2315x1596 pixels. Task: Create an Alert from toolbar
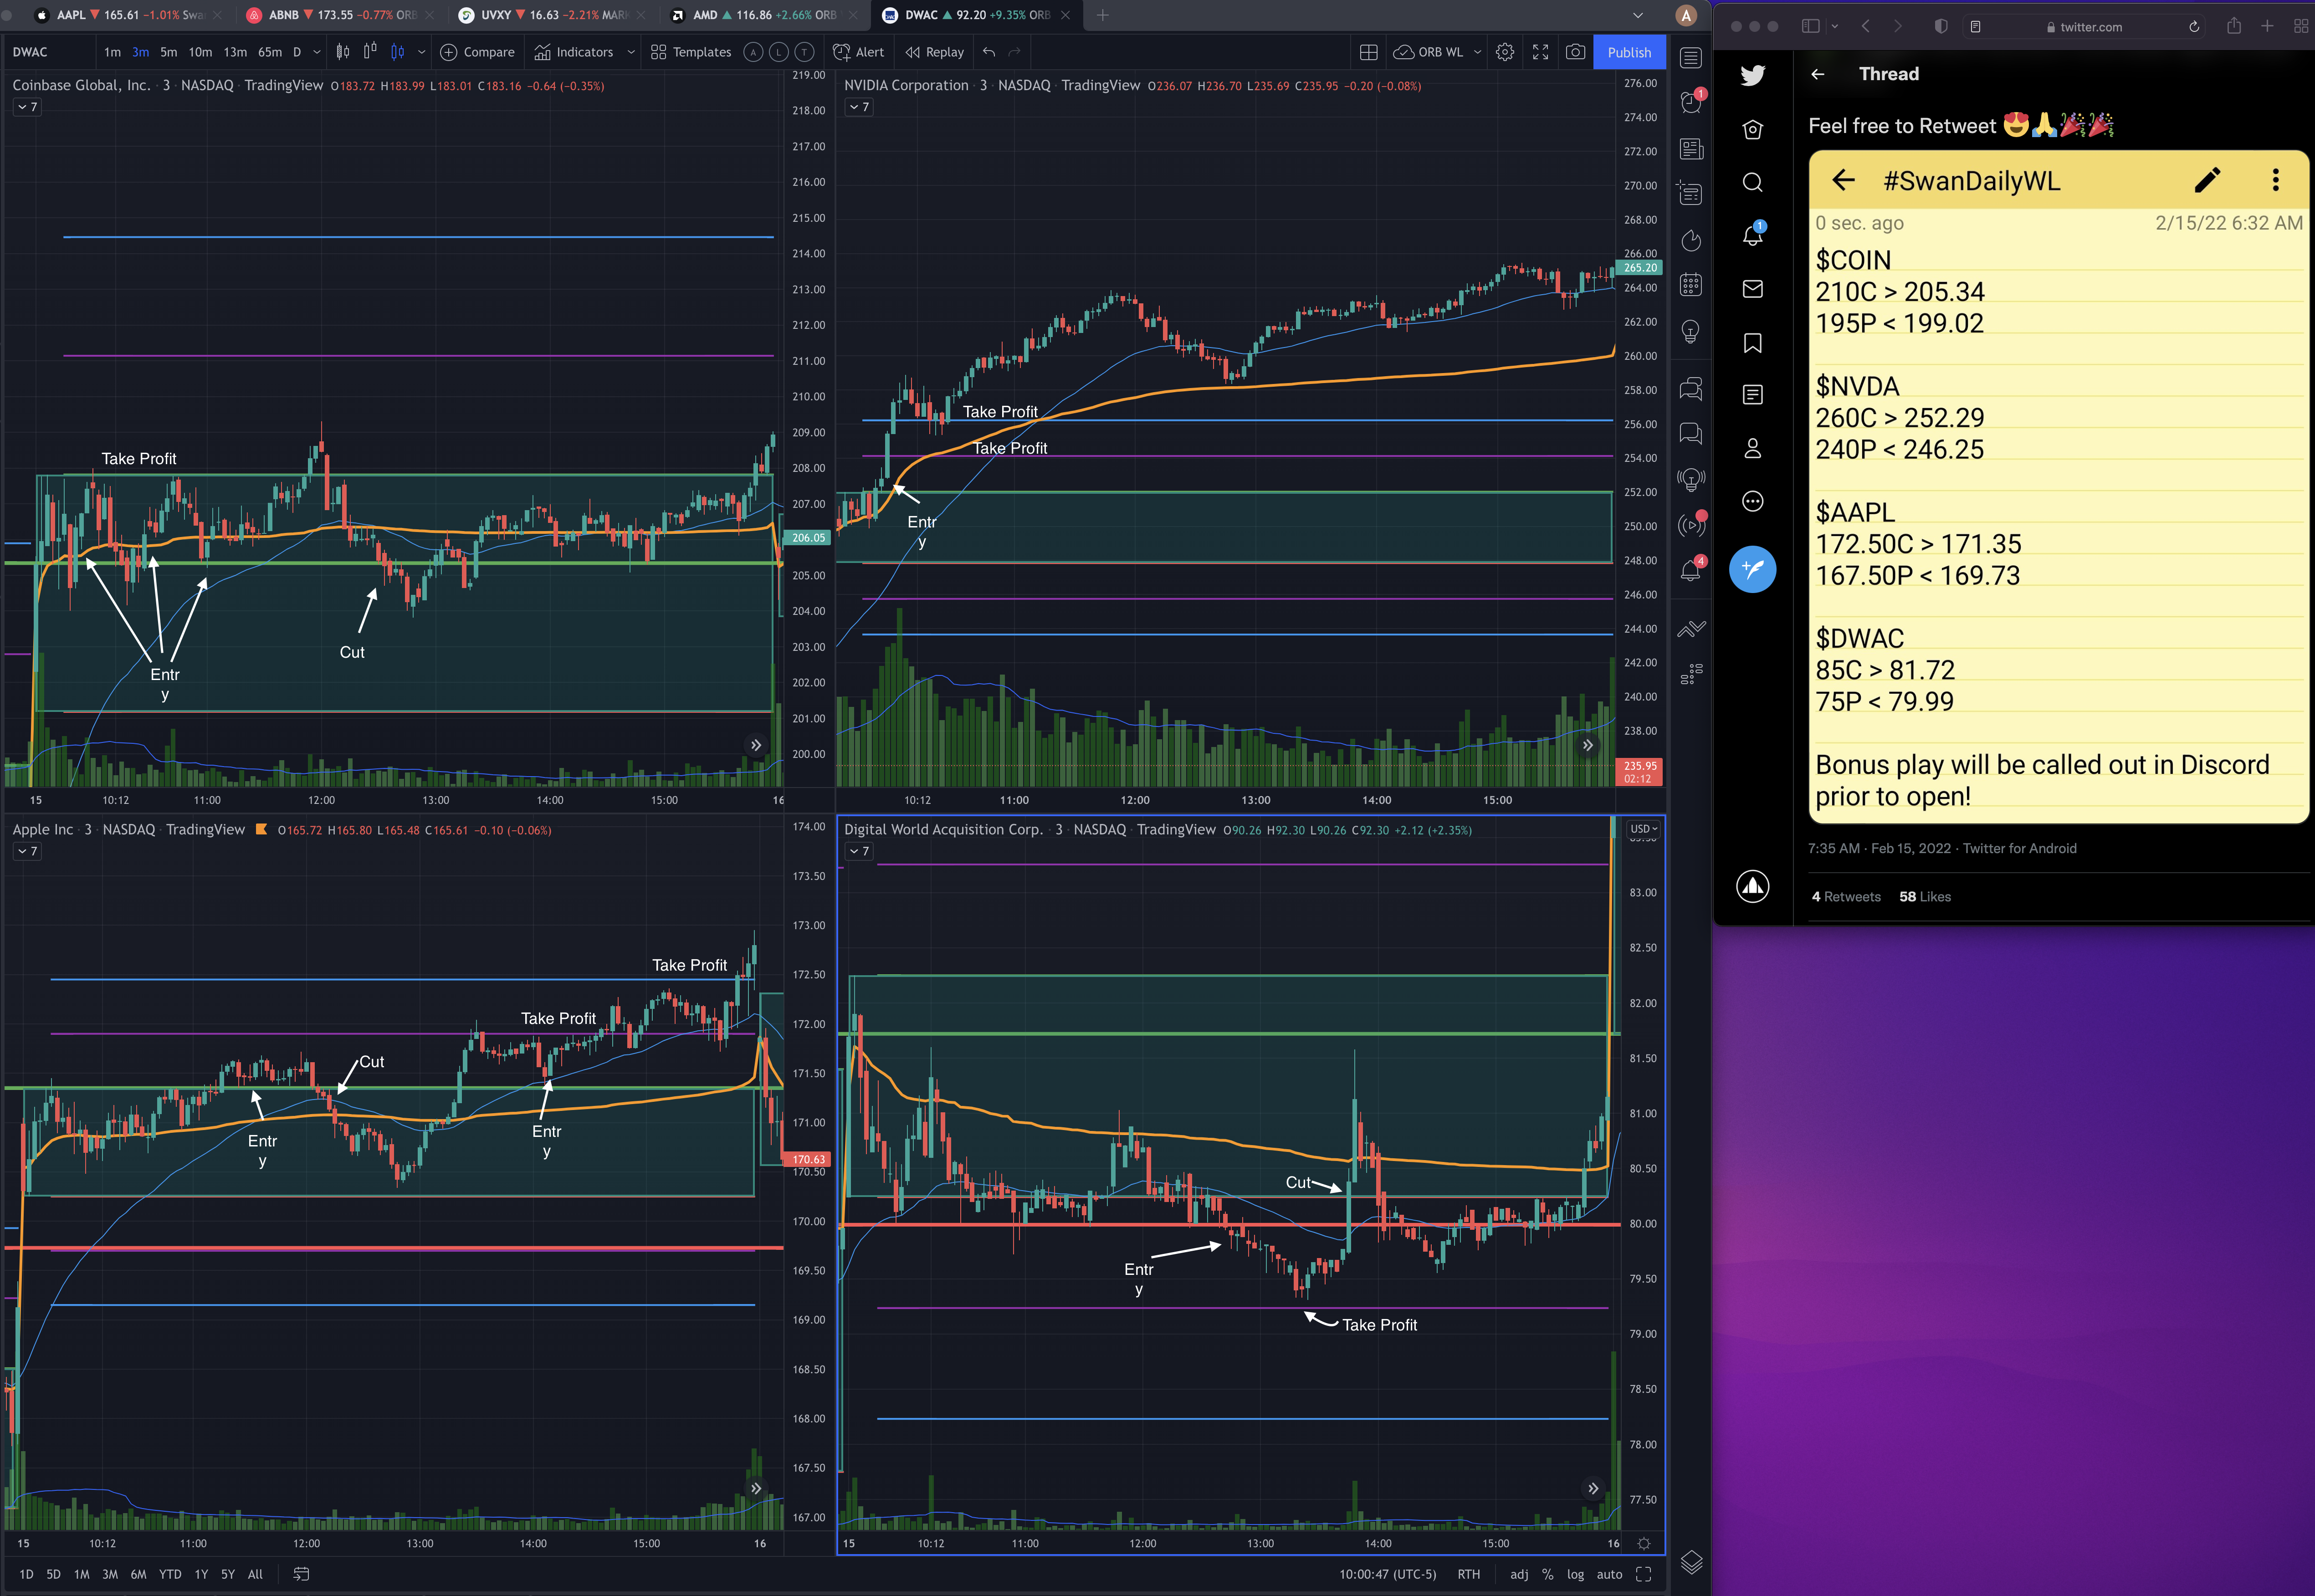point(859,52)
